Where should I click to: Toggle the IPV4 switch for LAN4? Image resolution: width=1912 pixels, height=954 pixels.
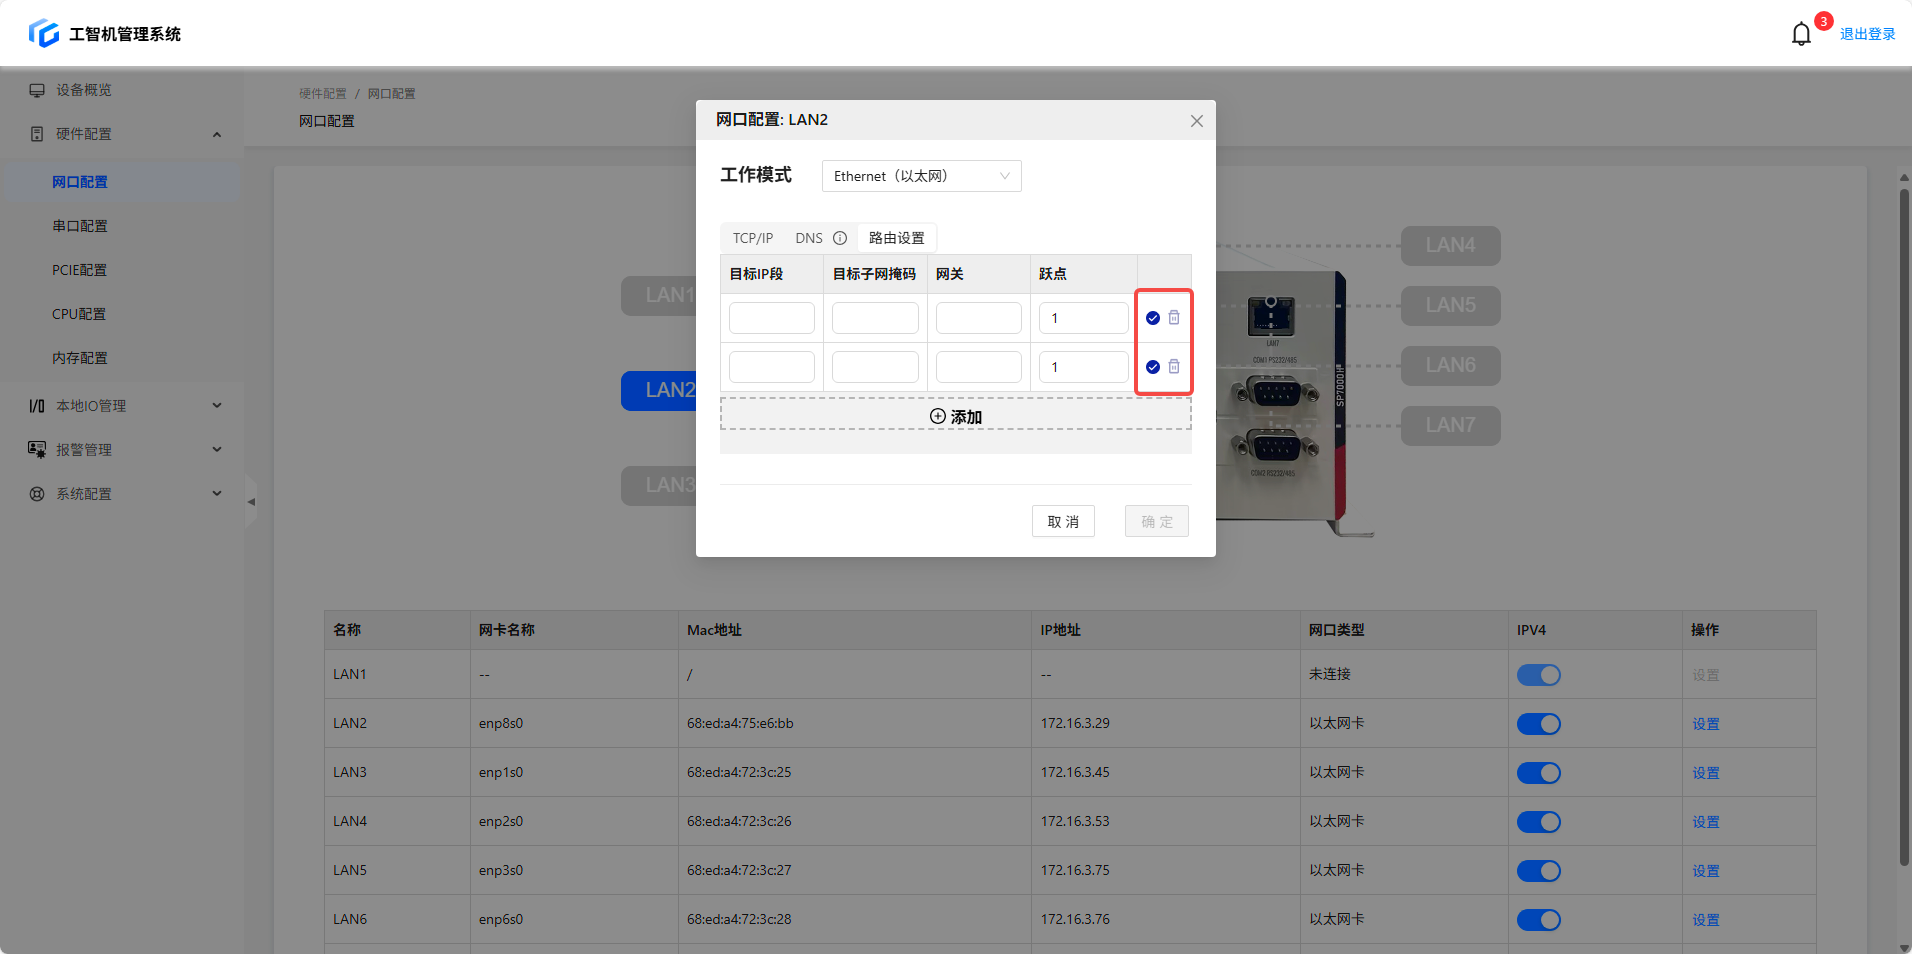(x=1538, y=822)
